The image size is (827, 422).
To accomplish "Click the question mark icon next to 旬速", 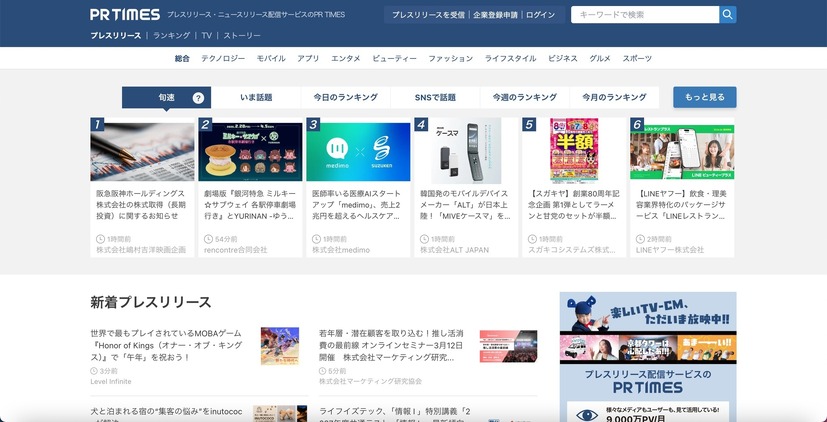I will tap(198, 98).
